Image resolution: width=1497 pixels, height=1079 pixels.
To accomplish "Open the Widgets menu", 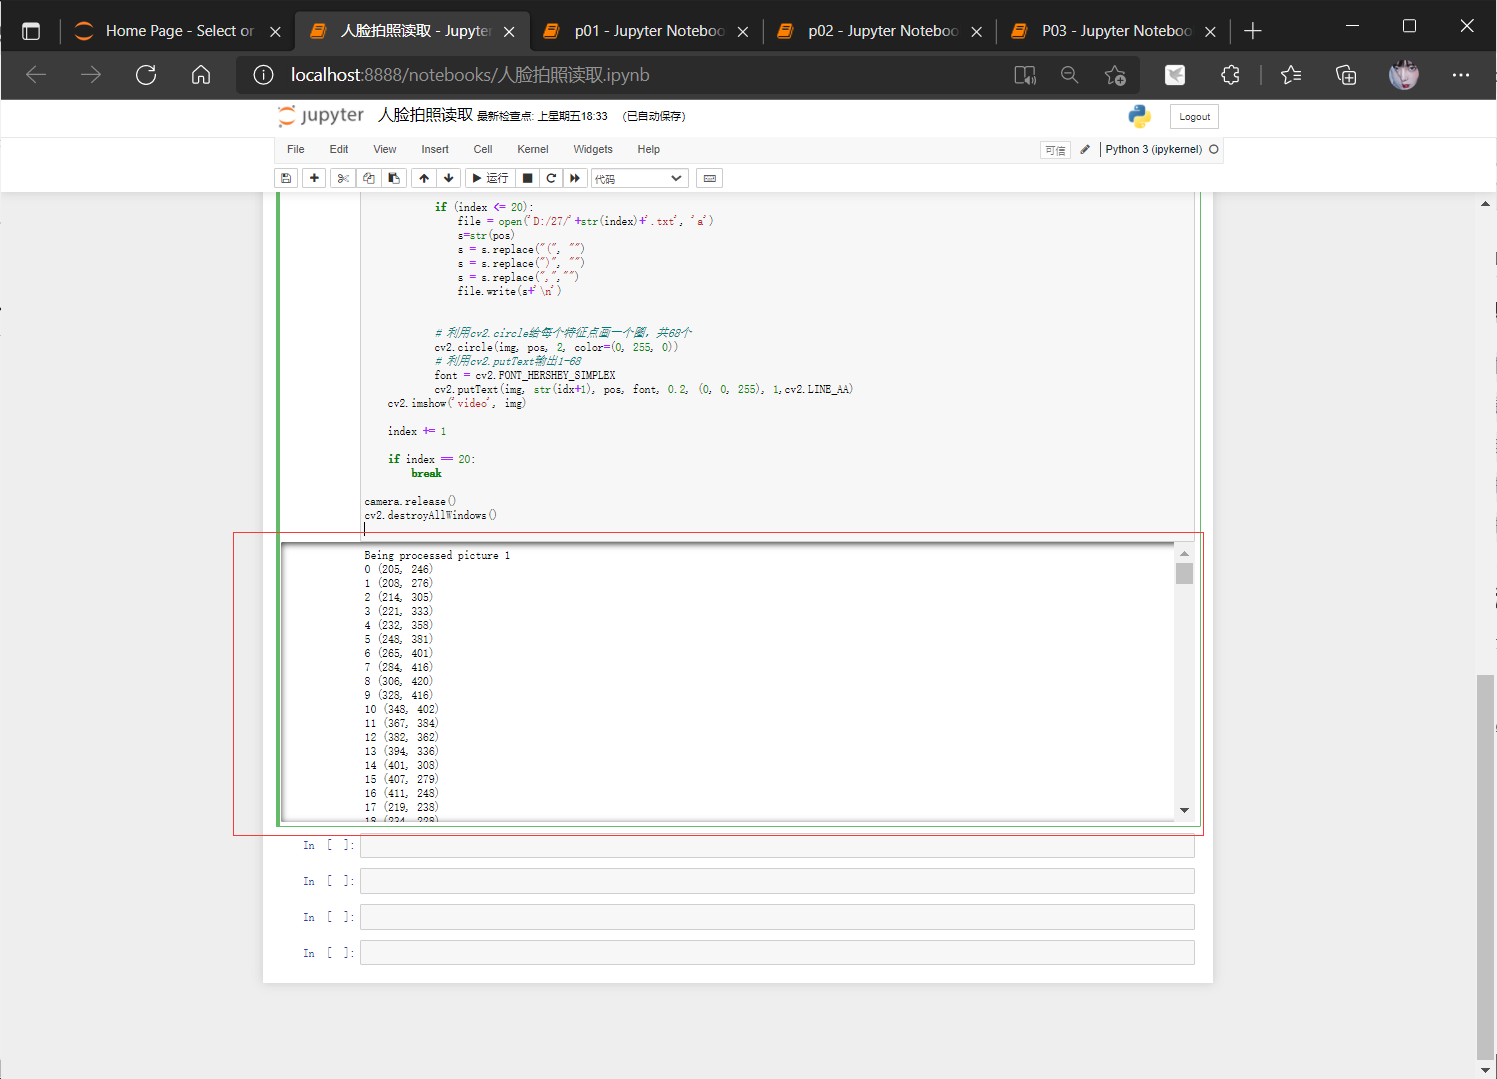I will (x=593, y=149).
